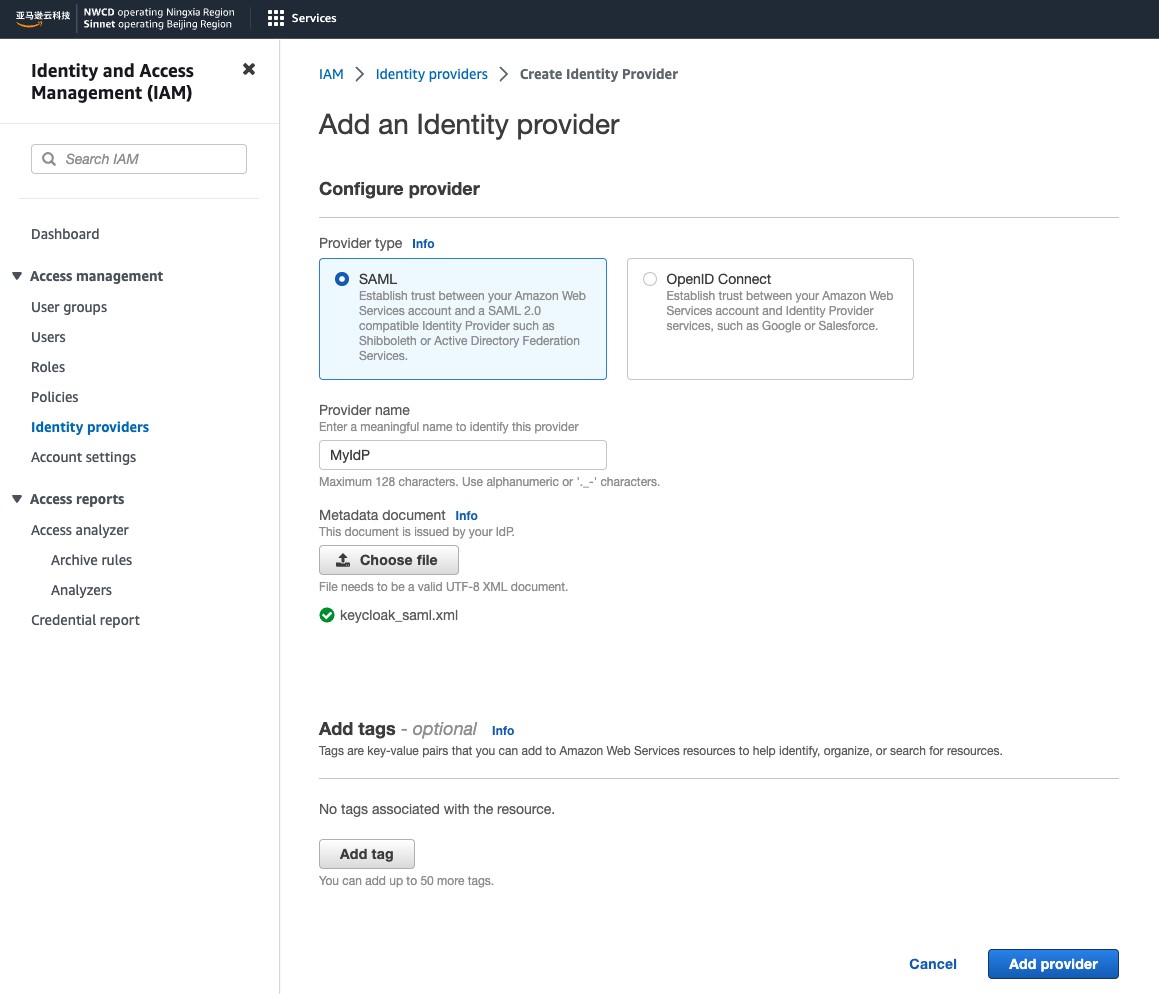1159x994 pixels.
Task: Open the Policies sidebar item
Action: pos(55,397)
